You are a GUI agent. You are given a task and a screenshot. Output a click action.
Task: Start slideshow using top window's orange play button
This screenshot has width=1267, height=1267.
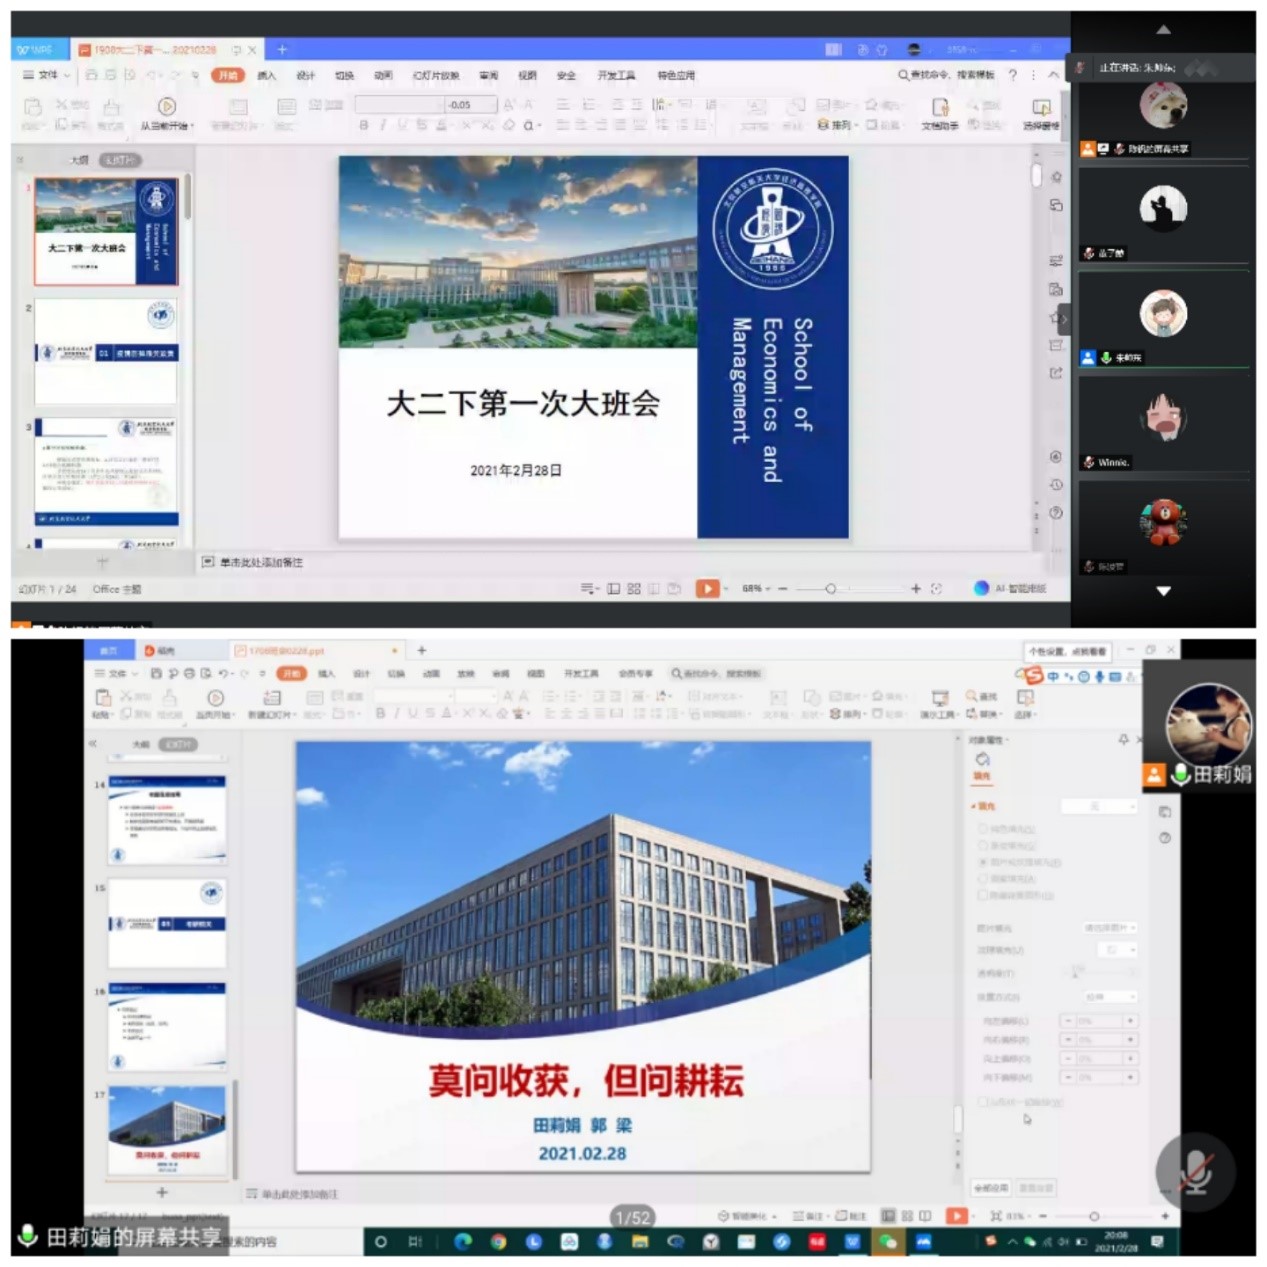coord(707,589)
